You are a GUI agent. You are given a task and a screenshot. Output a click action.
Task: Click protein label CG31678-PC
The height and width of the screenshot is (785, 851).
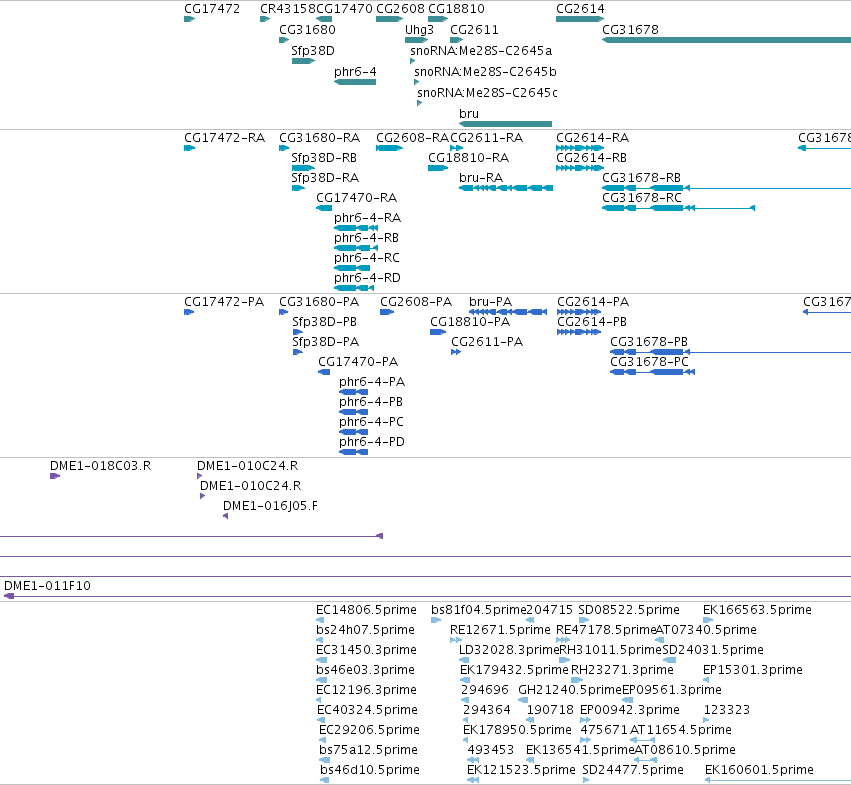pyautogui.click(x=649, y=362)
